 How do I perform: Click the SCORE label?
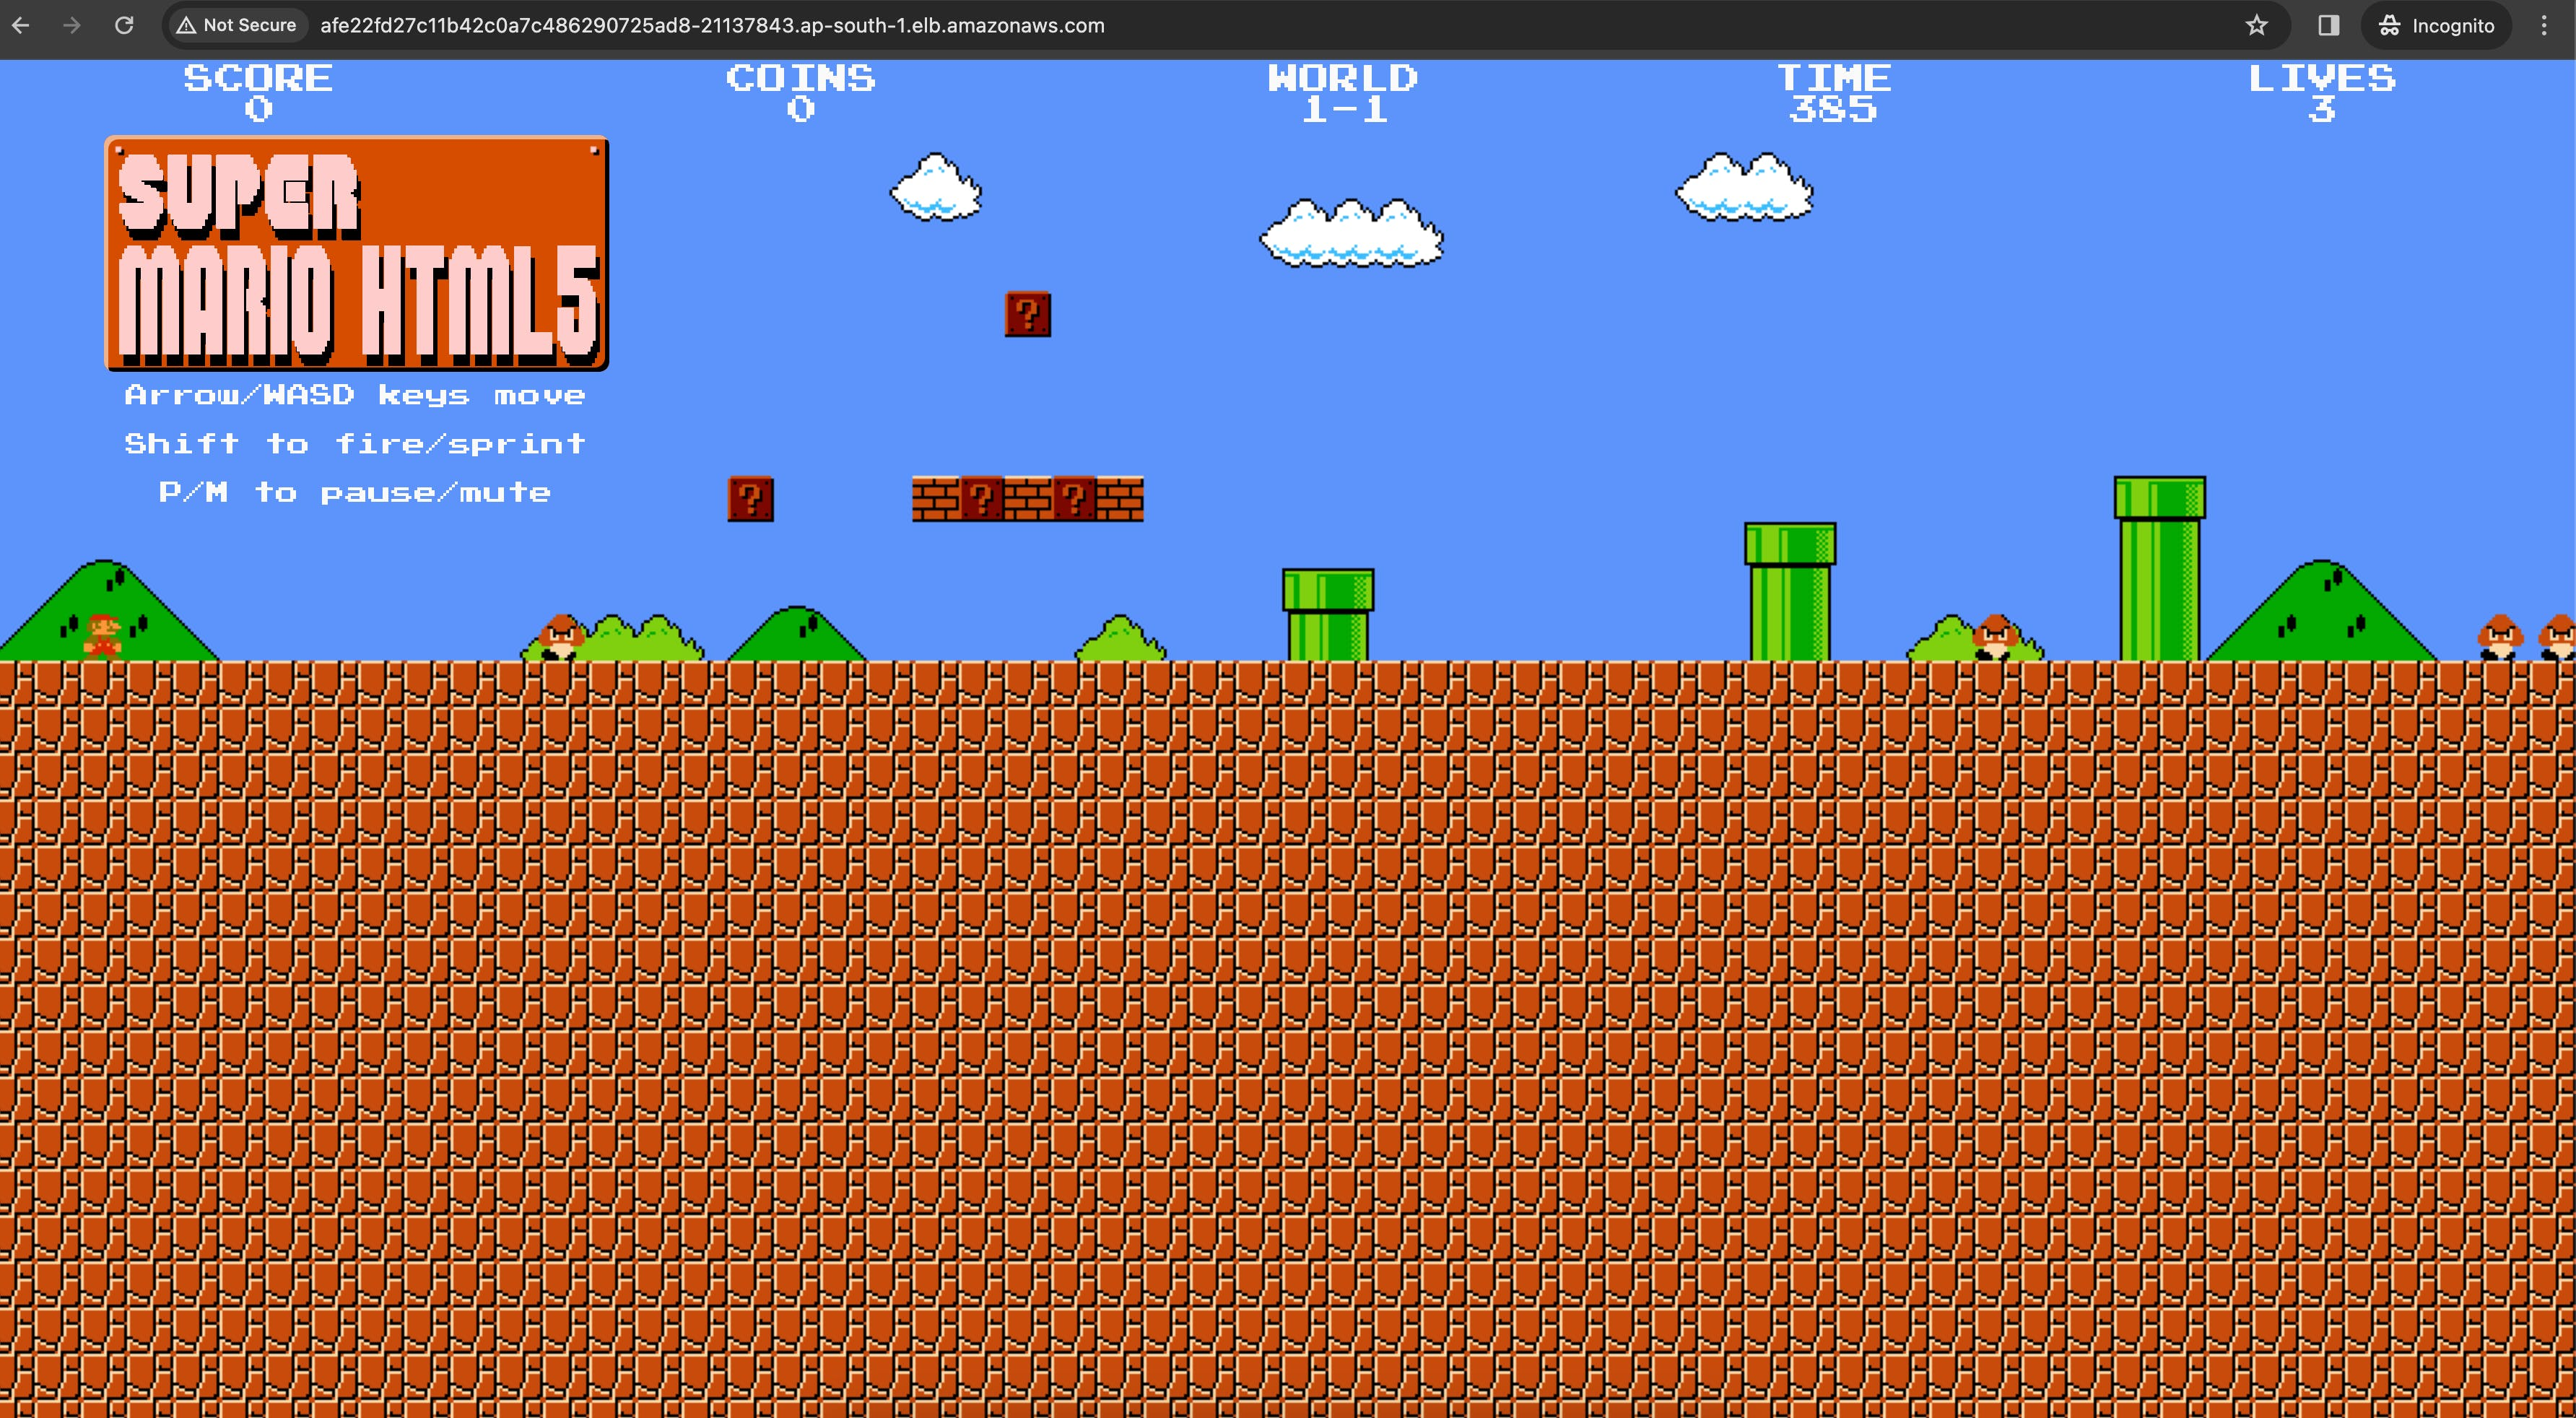point(258,78)
